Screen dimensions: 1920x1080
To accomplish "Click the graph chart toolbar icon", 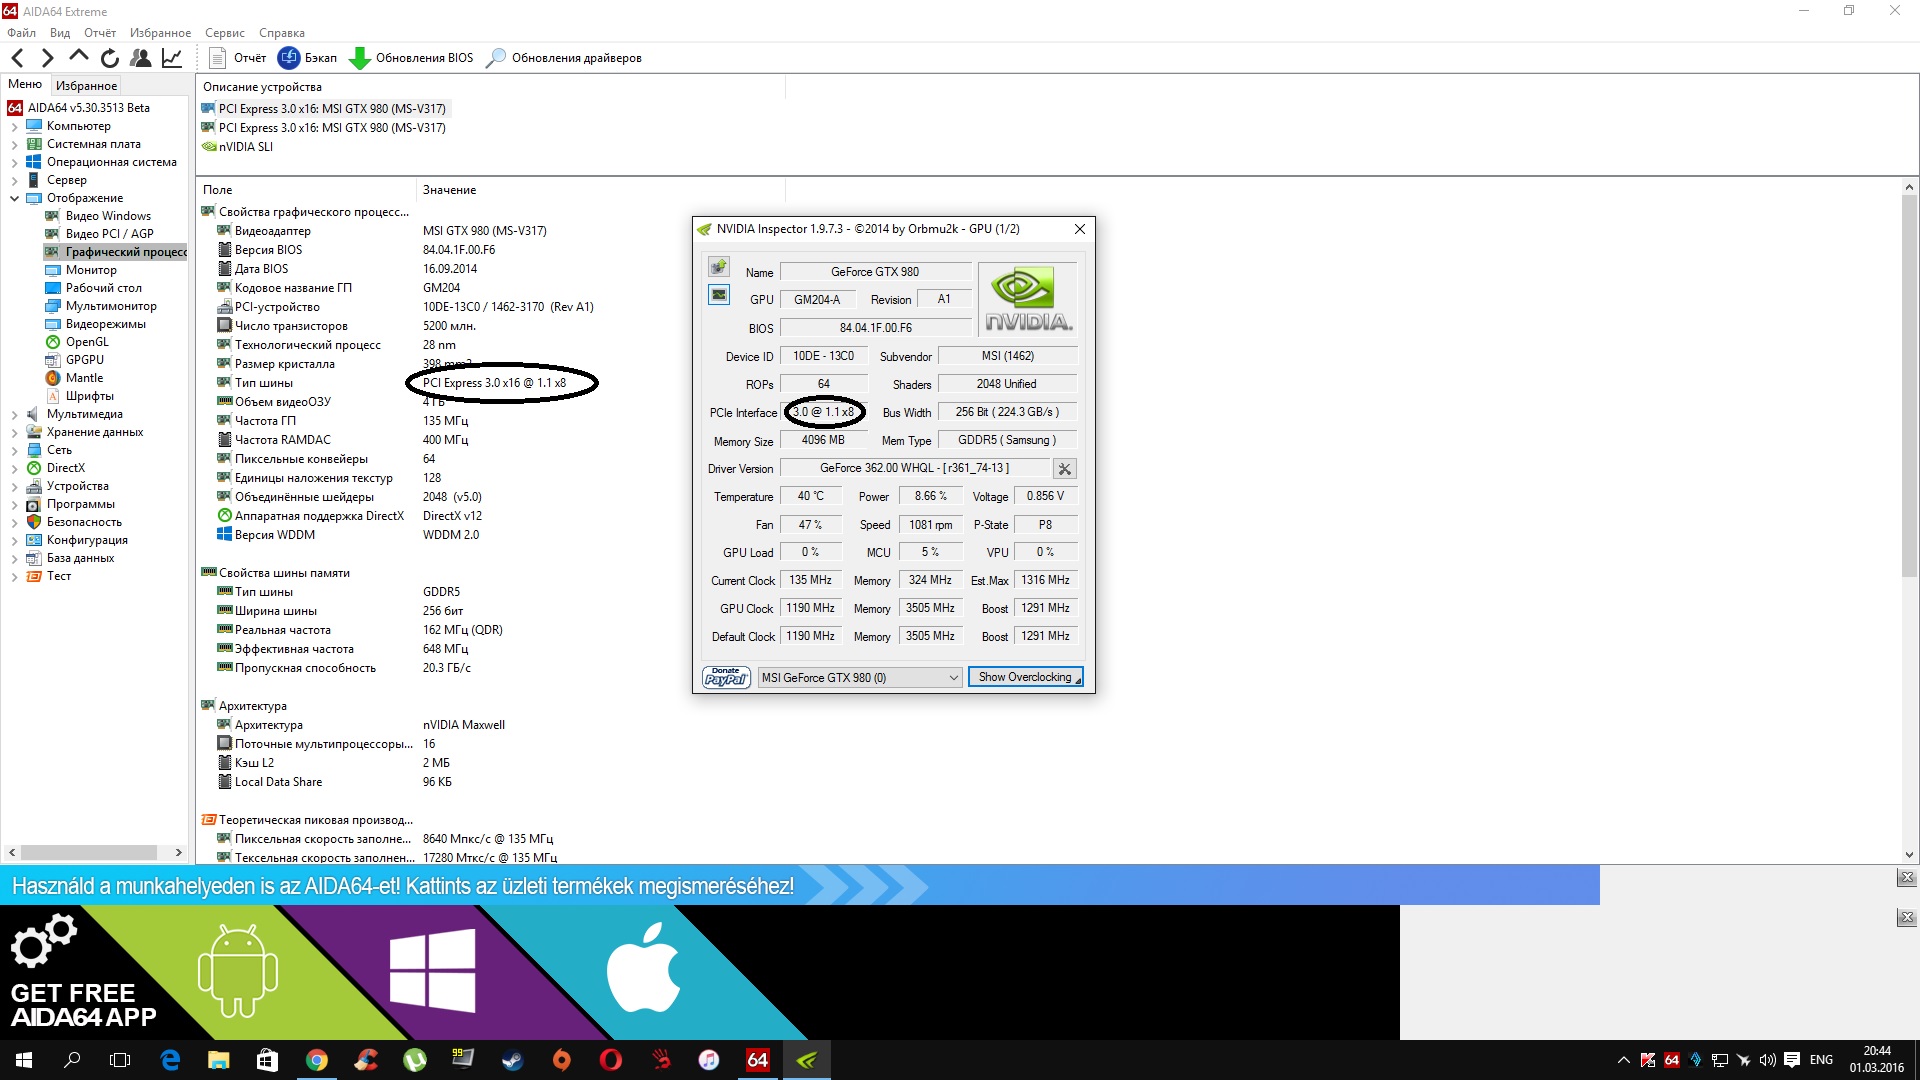I will pos(172,58).
